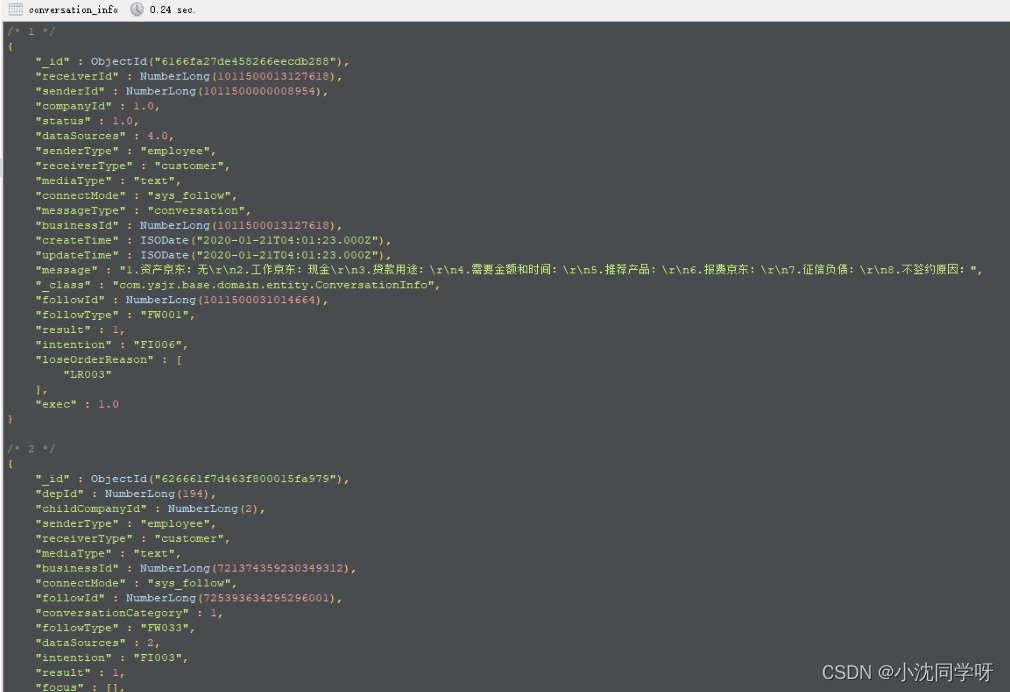Click the dataSources 4.0 line

tap(105, 135)
